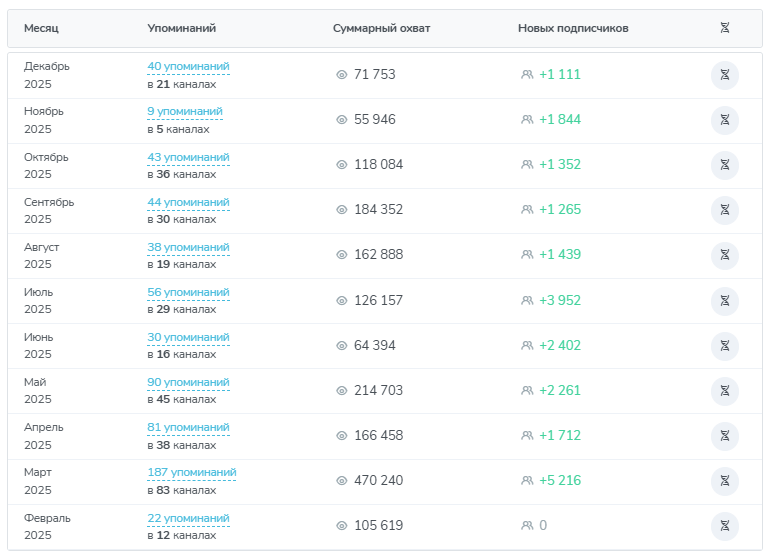Open the "90 упоминаний" link for Май
Viewport: 771px width, 557px height.
188,382
